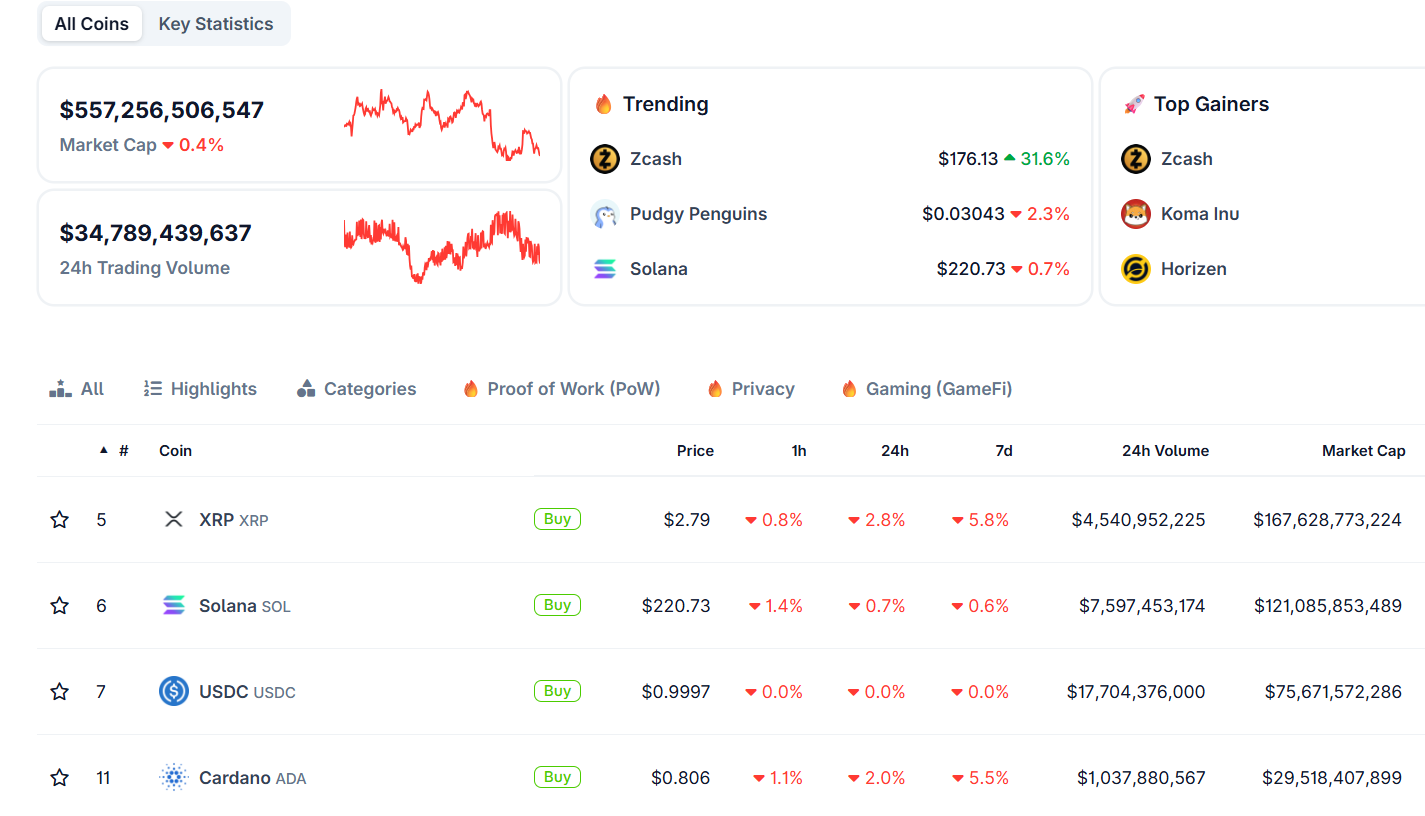Image resolution: width=1425 pixels, height=816 pixels.
Task: Click the Horizen coin icon
Action: [1136, 269]
